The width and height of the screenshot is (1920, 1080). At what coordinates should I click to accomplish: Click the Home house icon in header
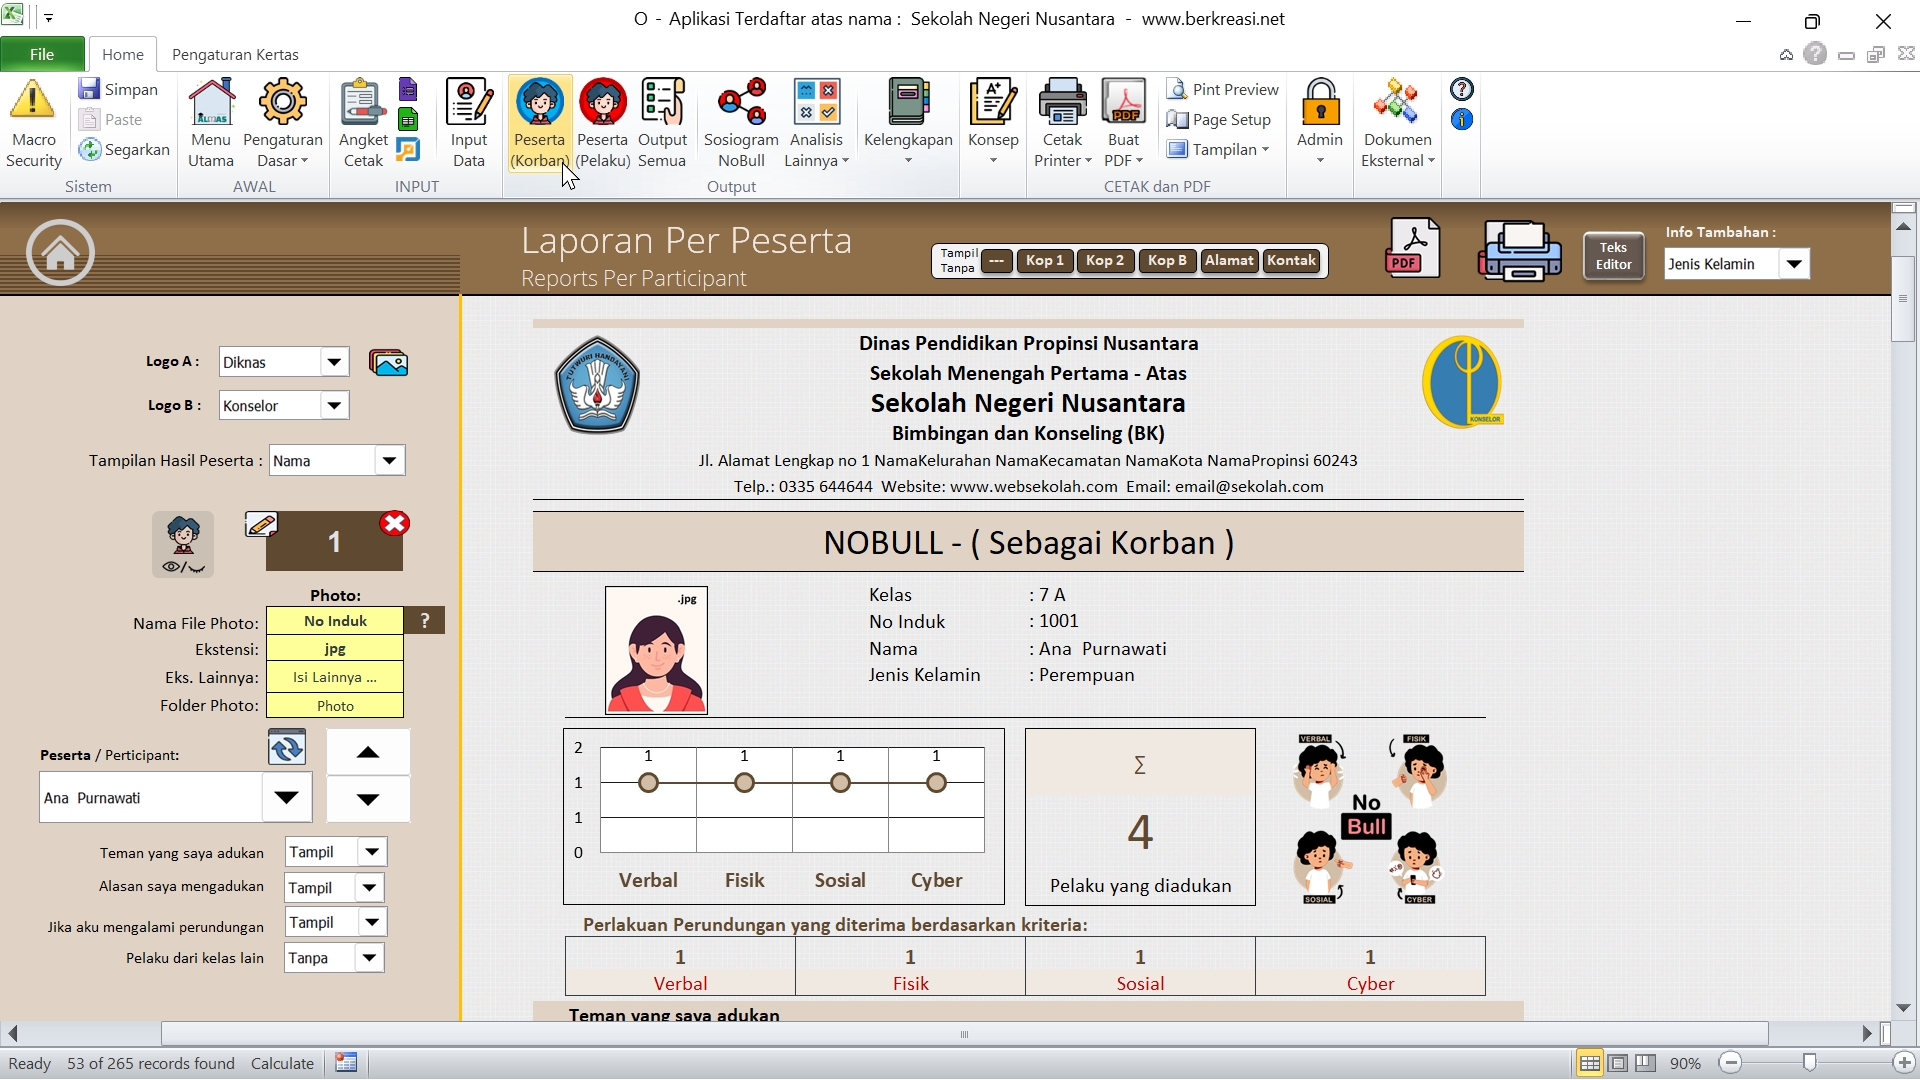60,253
